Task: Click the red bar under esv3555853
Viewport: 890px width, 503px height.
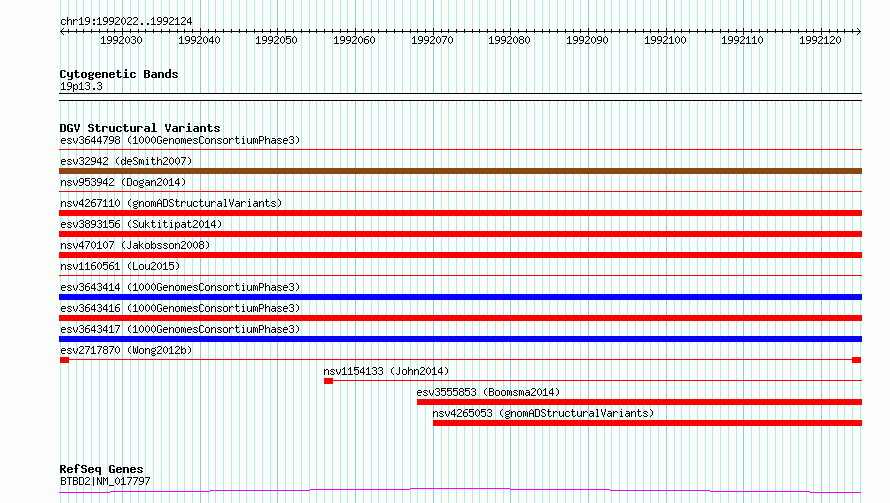Action: 640,402
